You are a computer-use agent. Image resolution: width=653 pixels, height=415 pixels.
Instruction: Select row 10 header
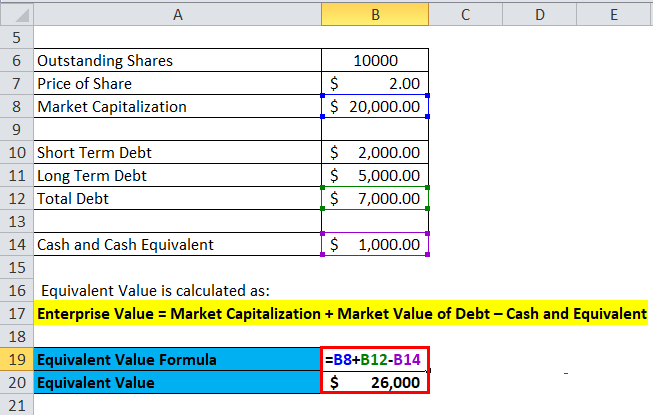(17, 152)
